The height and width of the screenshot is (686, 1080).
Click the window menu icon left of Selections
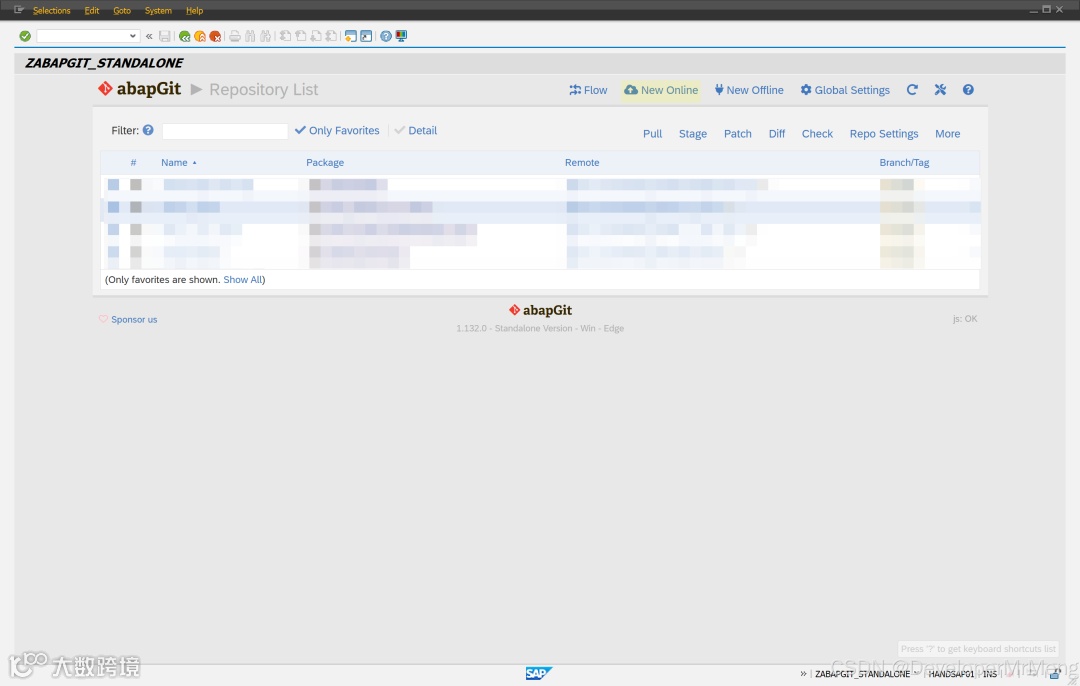click(19, 10)
